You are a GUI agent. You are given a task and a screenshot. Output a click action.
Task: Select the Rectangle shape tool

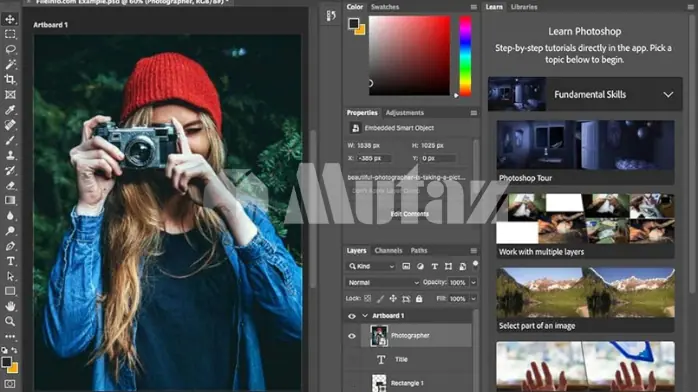(10, 291)
